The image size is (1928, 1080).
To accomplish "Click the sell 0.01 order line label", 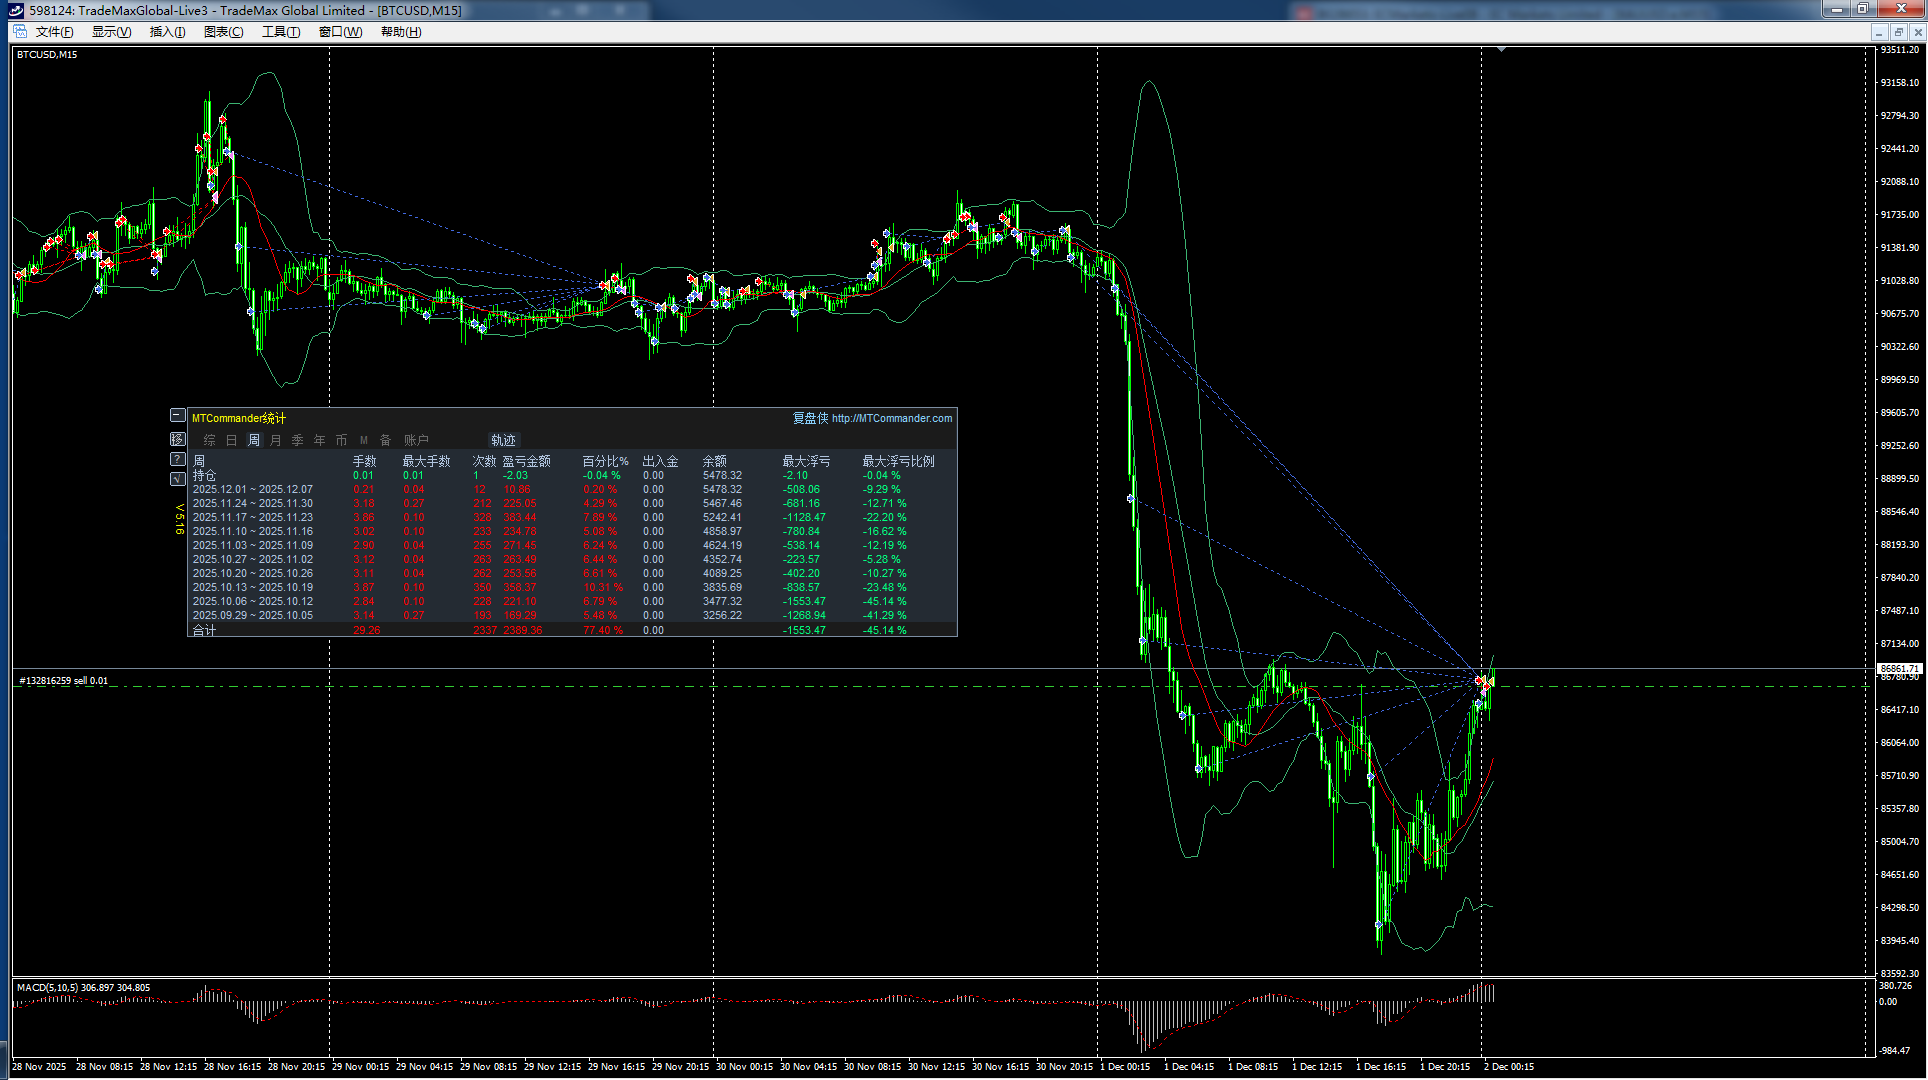I will pos(64,681).
